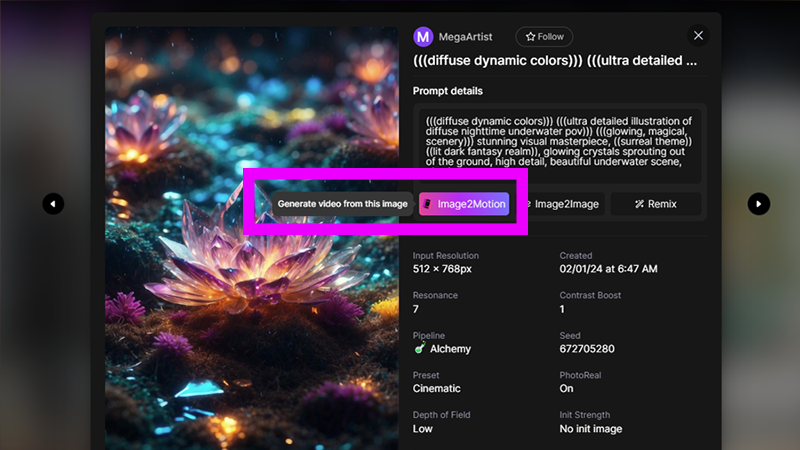Select the Cinematic preset value

[x=436, y=389]
